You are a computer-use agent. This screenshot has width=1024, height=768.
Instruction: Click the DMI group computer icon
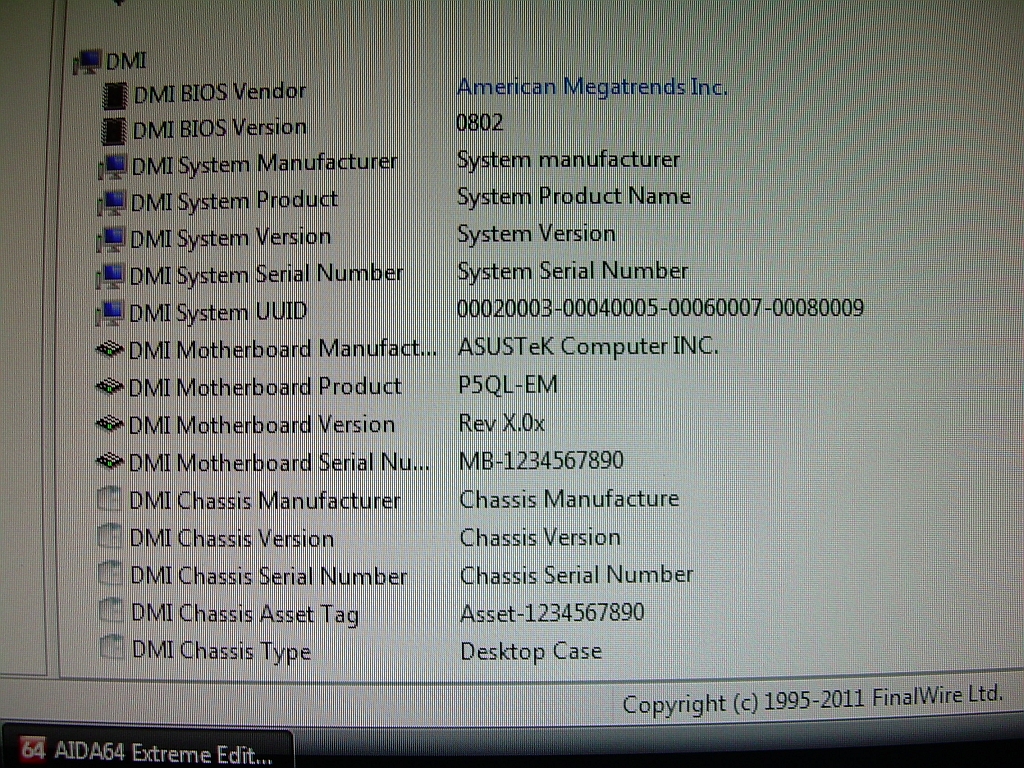pyautogui.click(x=87, y=62)
